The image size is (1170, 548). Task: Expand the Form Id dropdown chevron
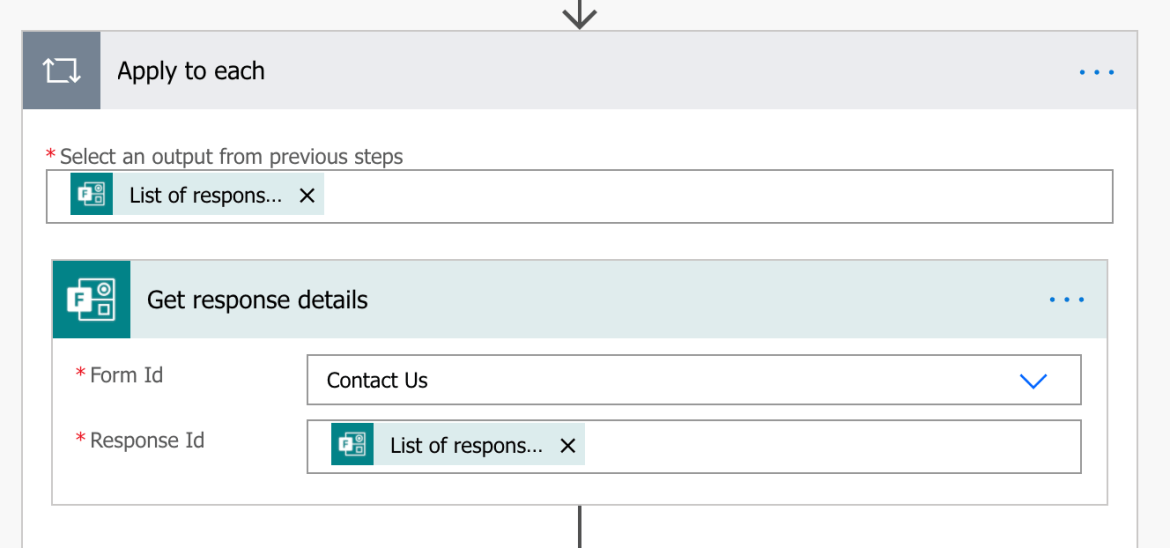tap(1032, 381)
